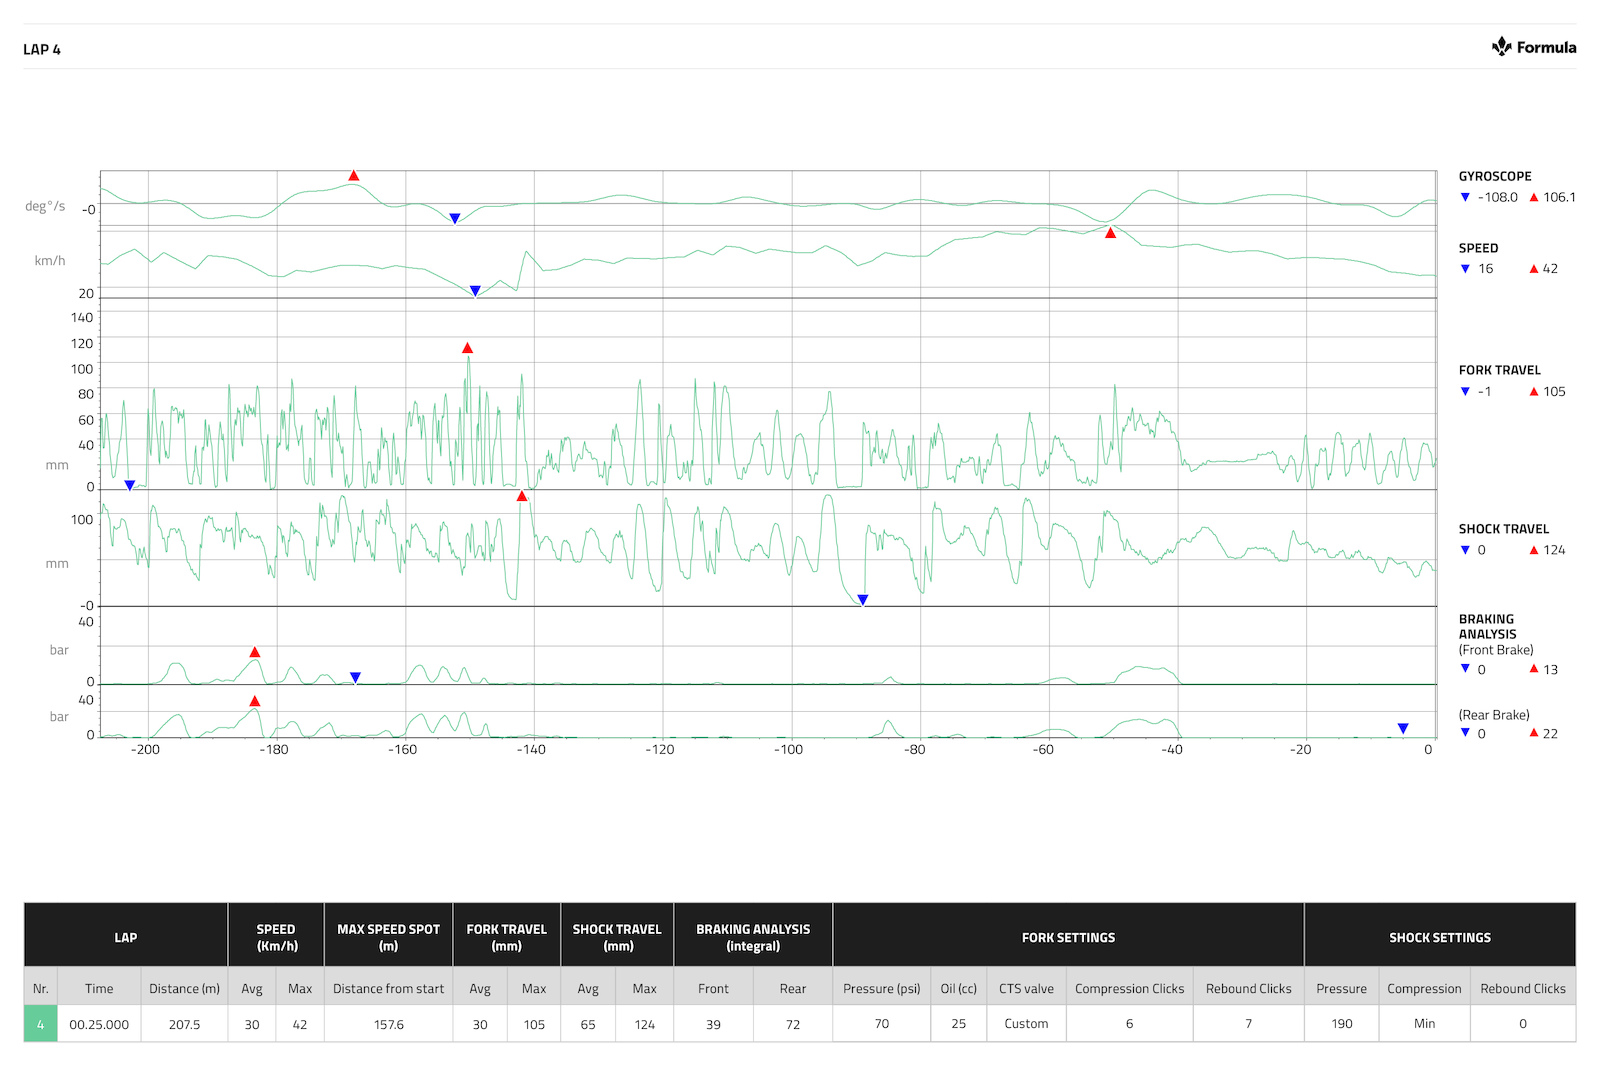1600x1066 pixels.
Task: Click speed maximum red triangle on chart
Action: (x=1110, y=232)
